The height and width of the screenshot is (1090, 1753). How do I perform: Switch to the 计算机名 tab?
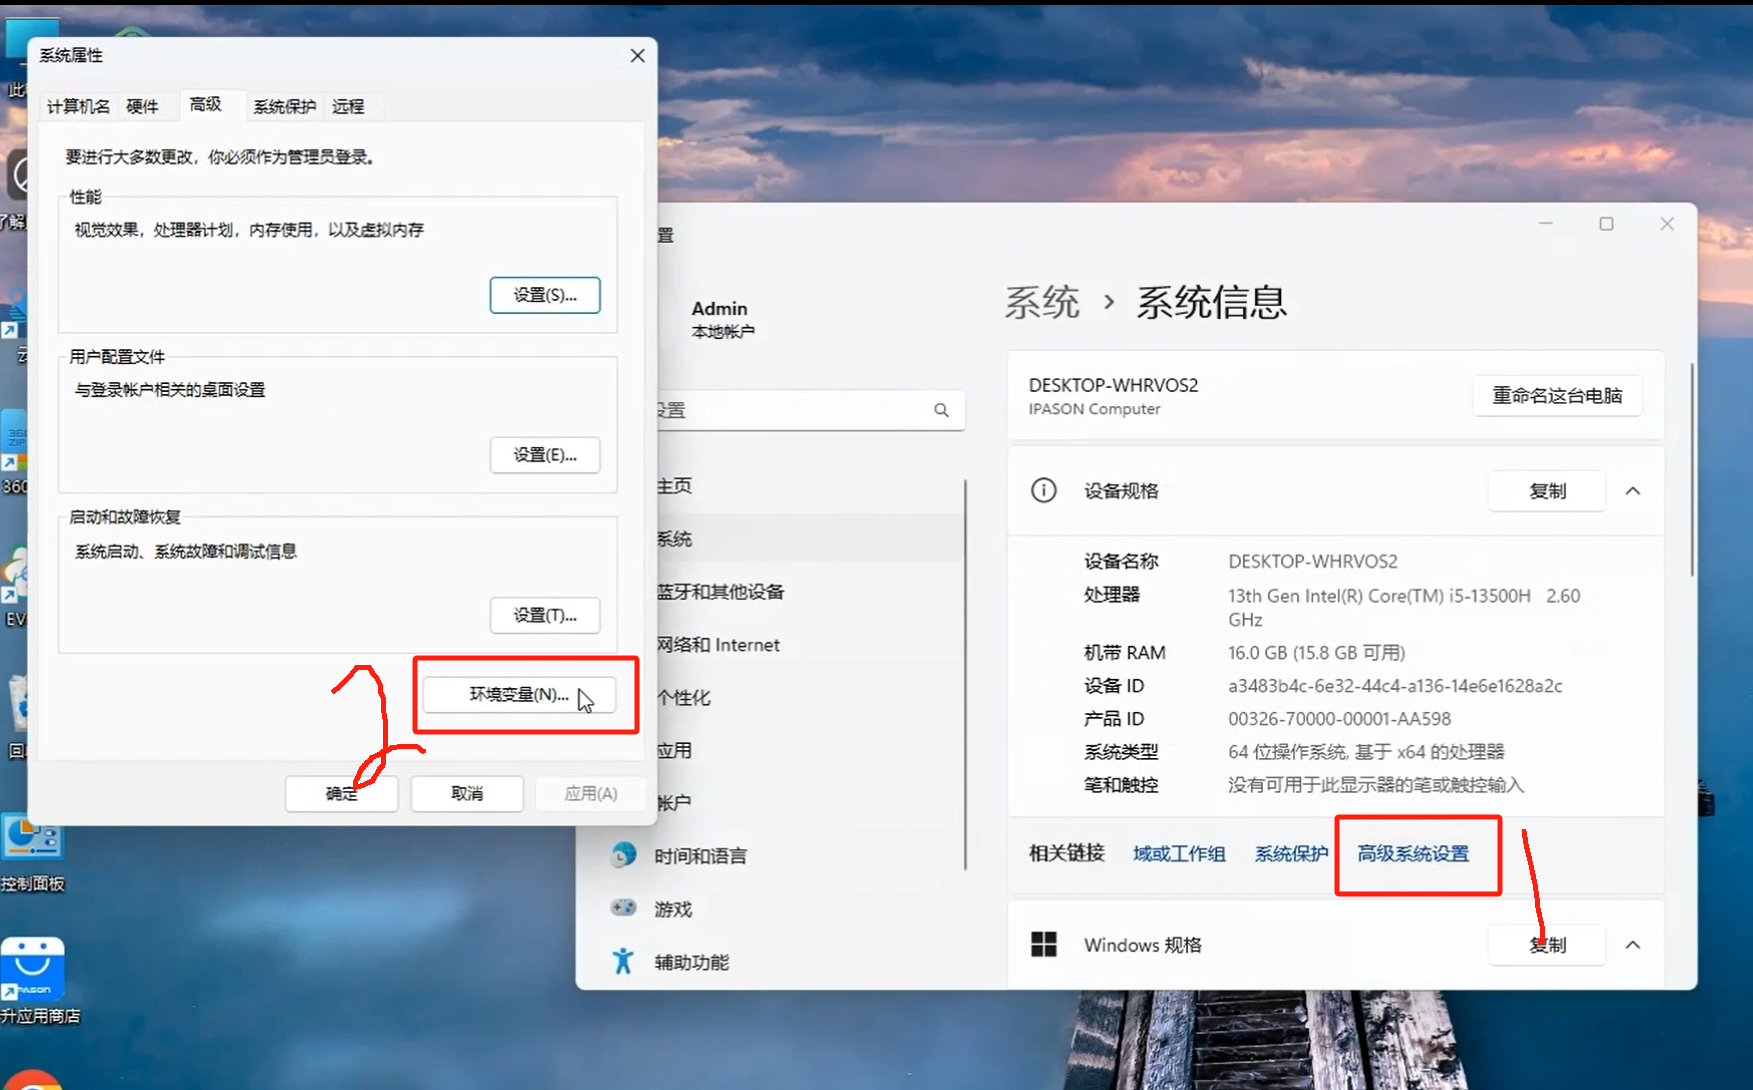coord(78,106)
